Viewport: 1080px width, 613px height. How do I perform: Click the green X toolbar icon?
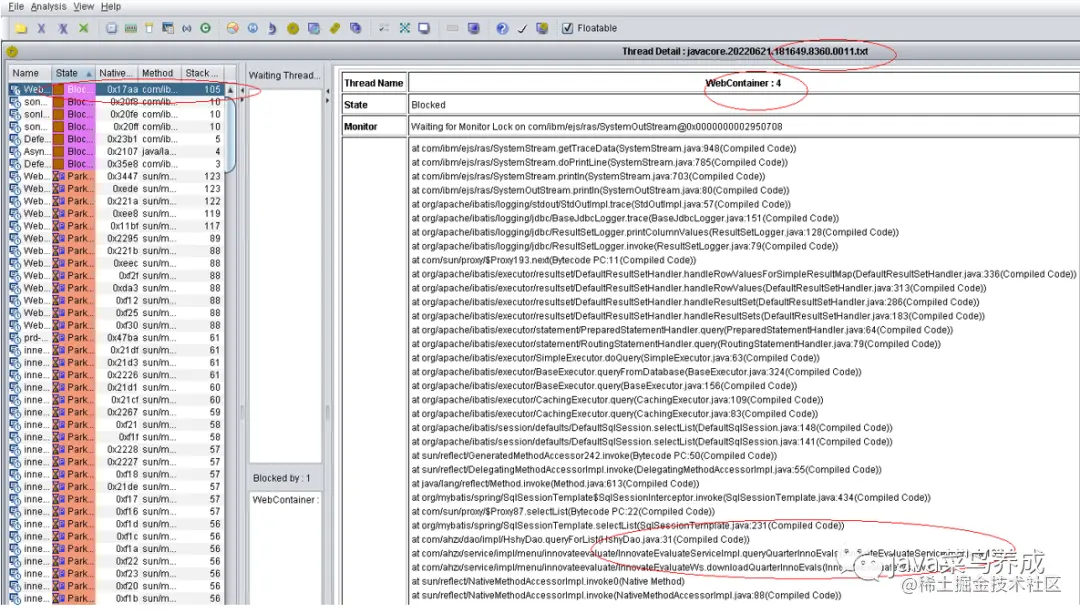click(x=83, y=28)
